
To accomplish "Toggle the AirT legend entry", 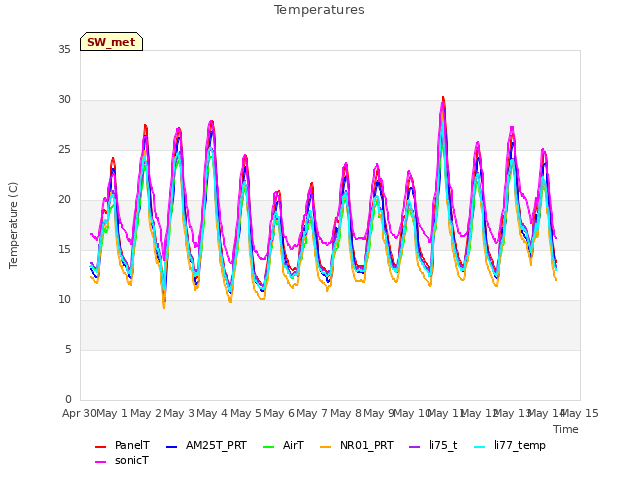I will [283, 445].
